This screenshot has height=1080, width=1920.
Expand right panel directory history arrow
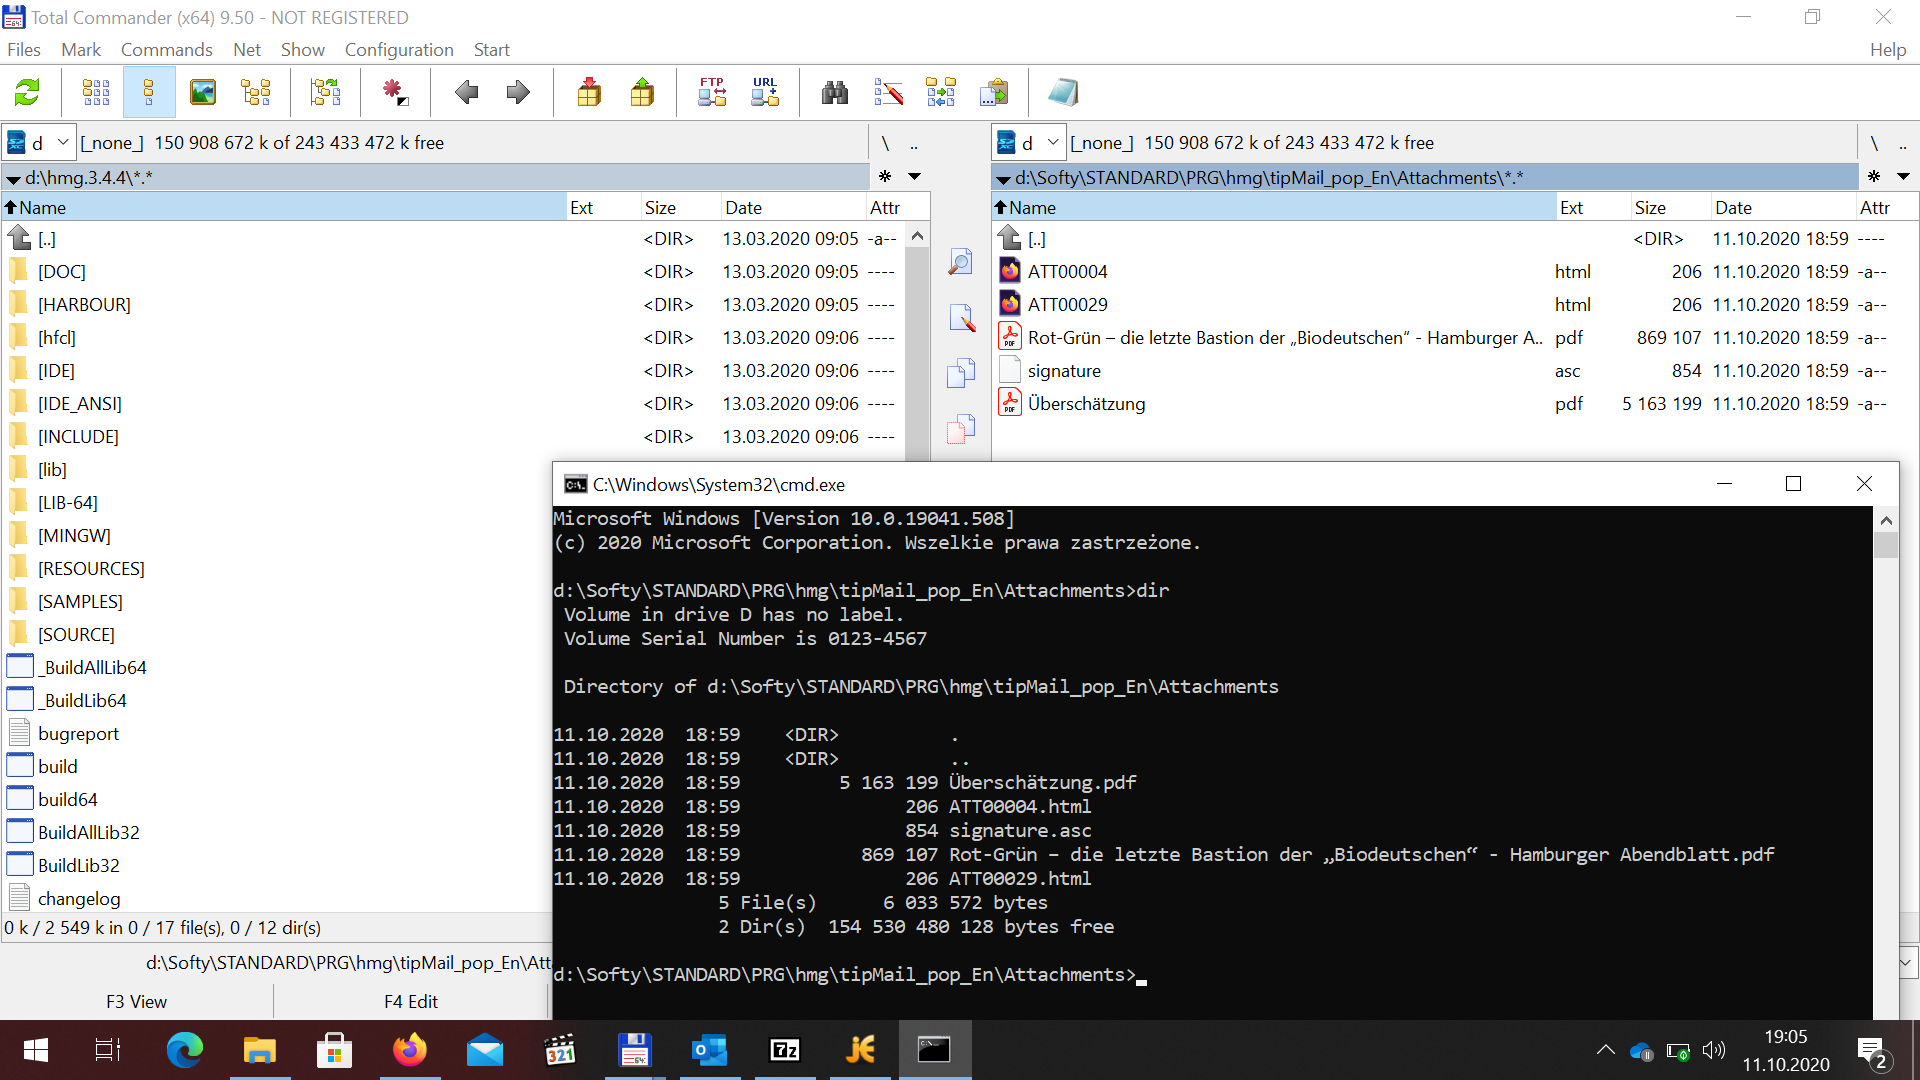coord(1903,177)
